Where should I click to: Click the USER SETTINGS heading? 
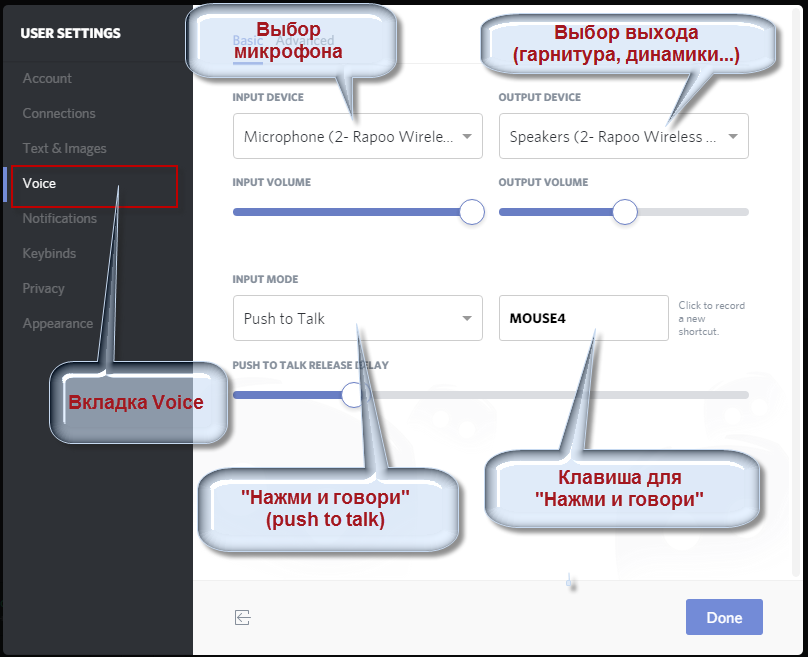(71, 33)
